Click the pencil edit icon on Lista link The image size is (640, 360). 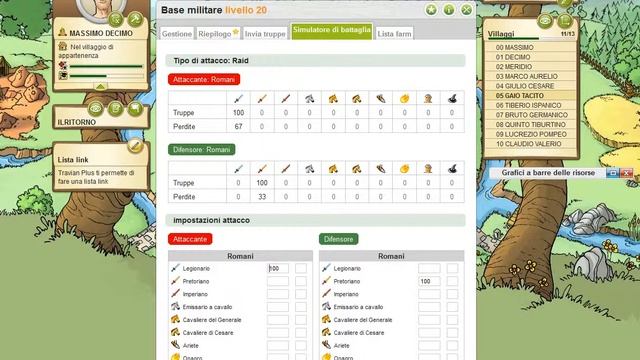point(135,146)
